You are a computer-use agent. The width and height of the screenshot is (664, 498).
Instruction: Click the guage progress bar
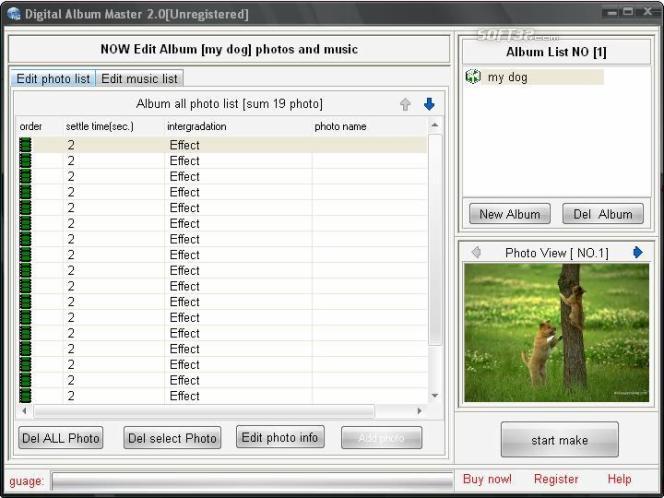click(x=252, y=481)
